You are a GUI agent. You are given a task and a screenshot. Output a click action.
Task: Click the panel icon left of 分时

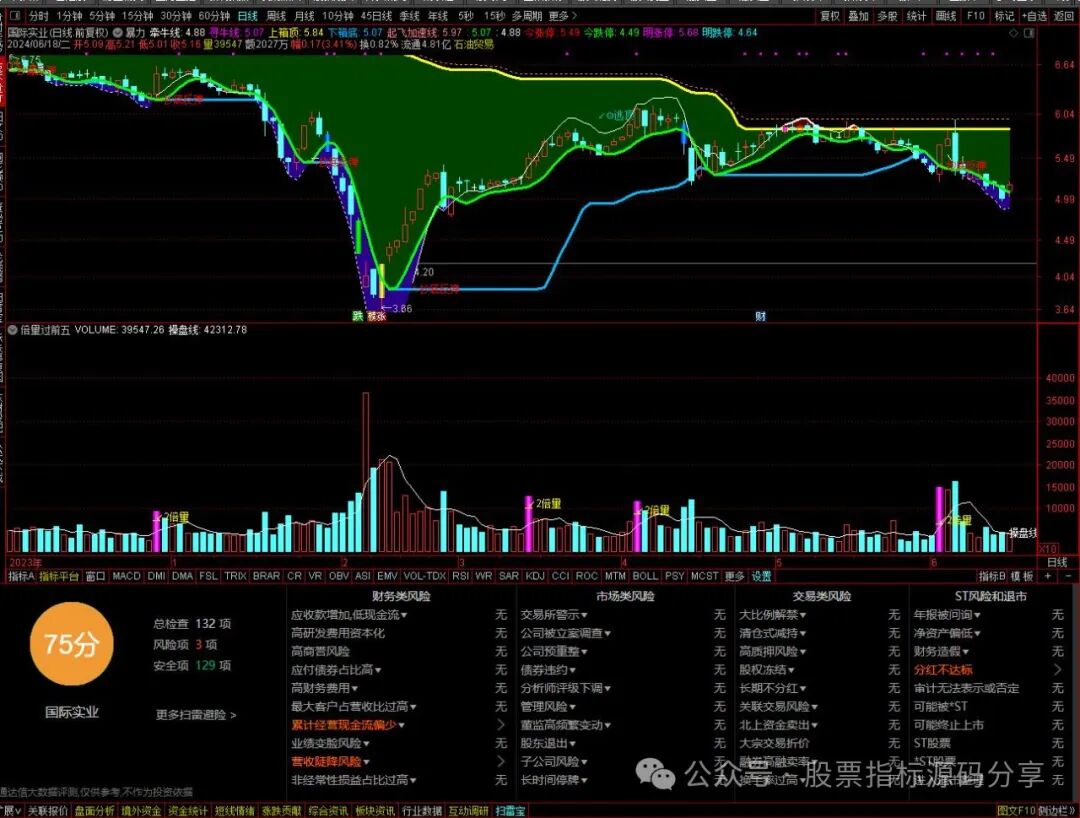pyautogui.click(x=14, y=15)
